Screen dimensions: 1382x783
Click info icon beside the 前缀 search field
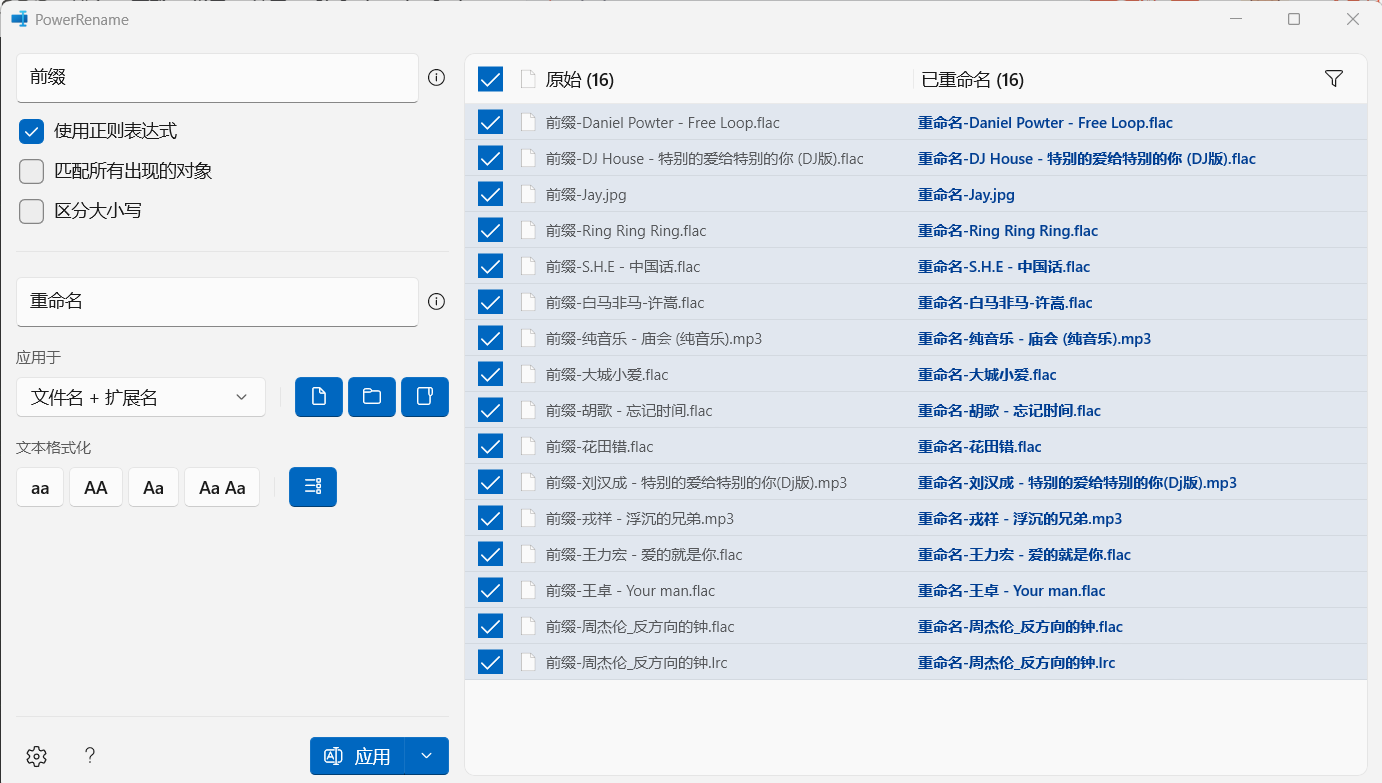(436, 78)
